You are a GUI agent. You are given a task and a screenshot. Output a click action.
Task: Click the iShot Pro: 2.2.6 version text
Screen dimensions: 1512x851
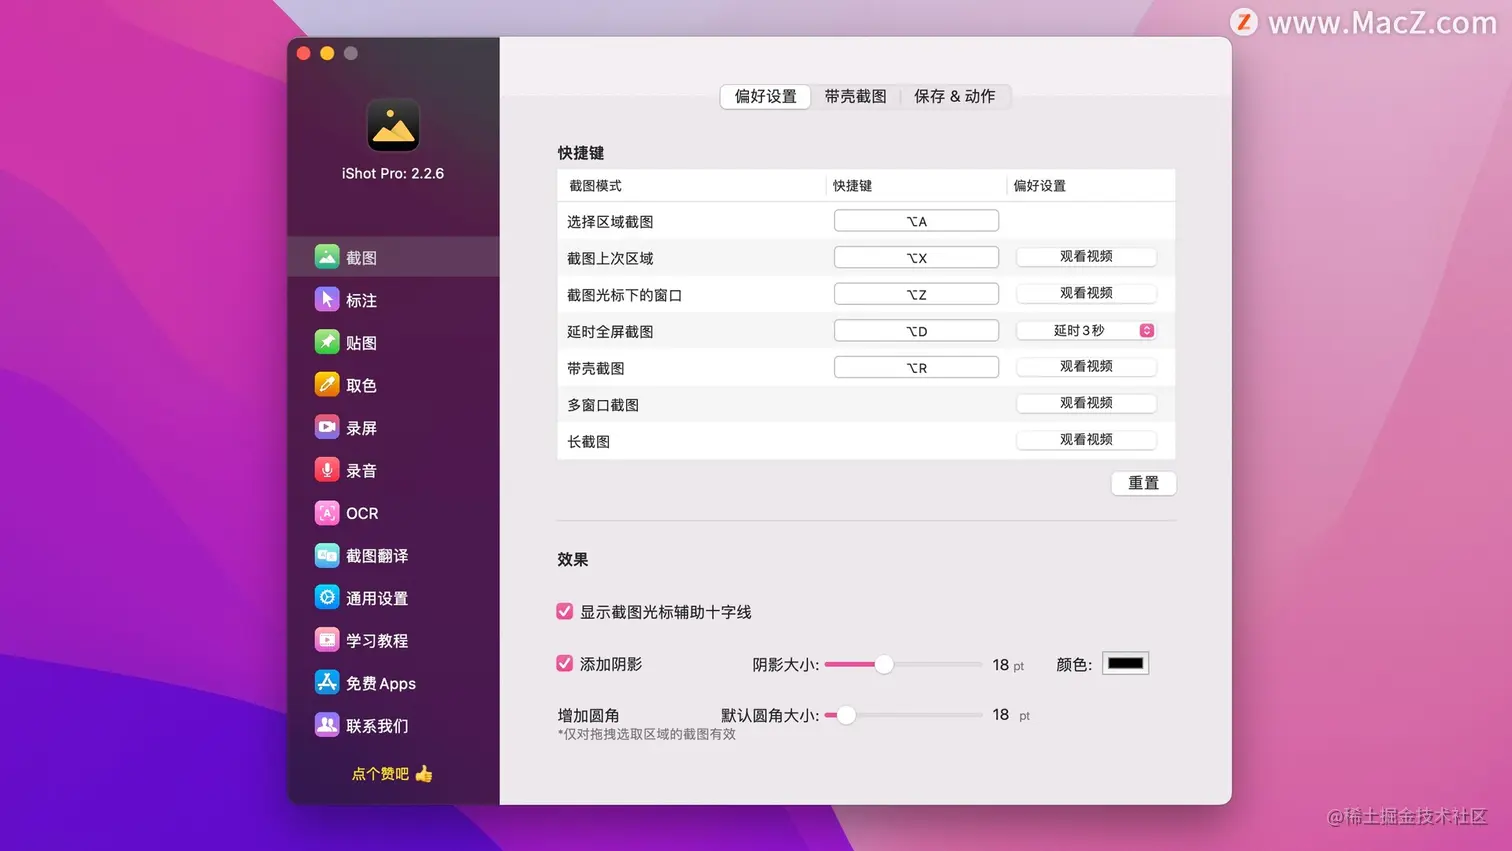[x=393, y=173]
